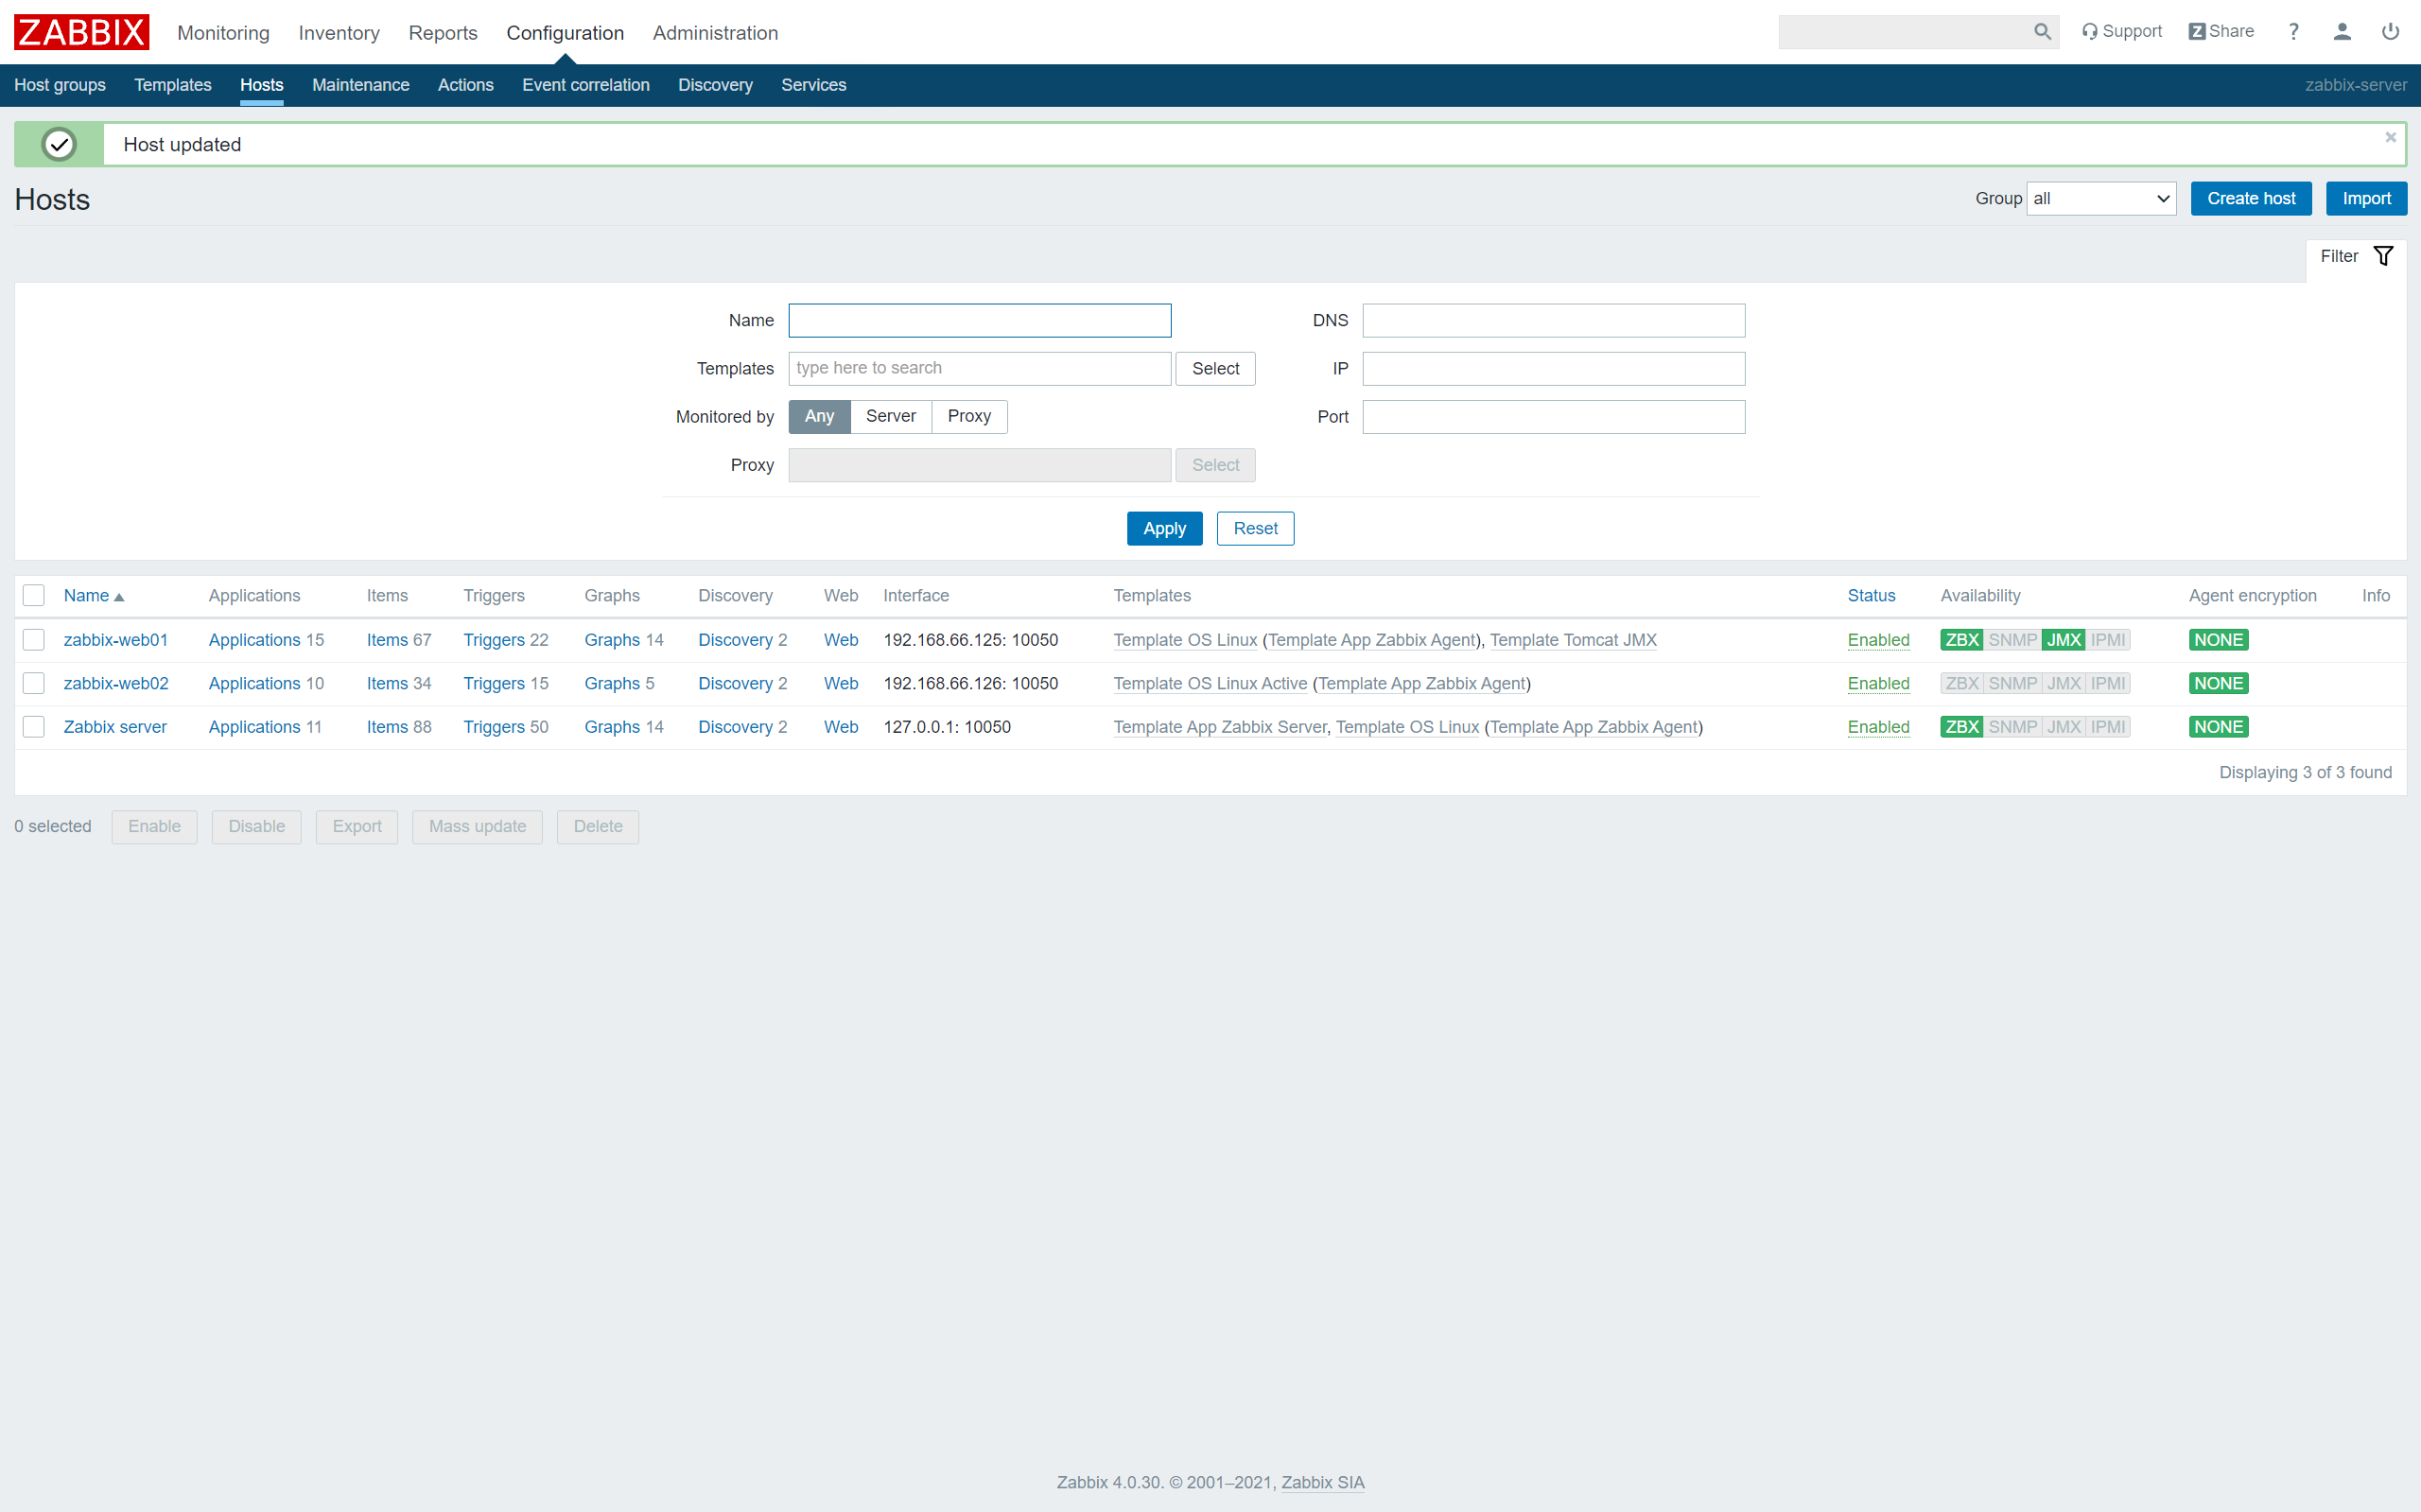
Task: Click IPMI availability badge for zabbix-web01
Action: click(x=2108, y=640)
